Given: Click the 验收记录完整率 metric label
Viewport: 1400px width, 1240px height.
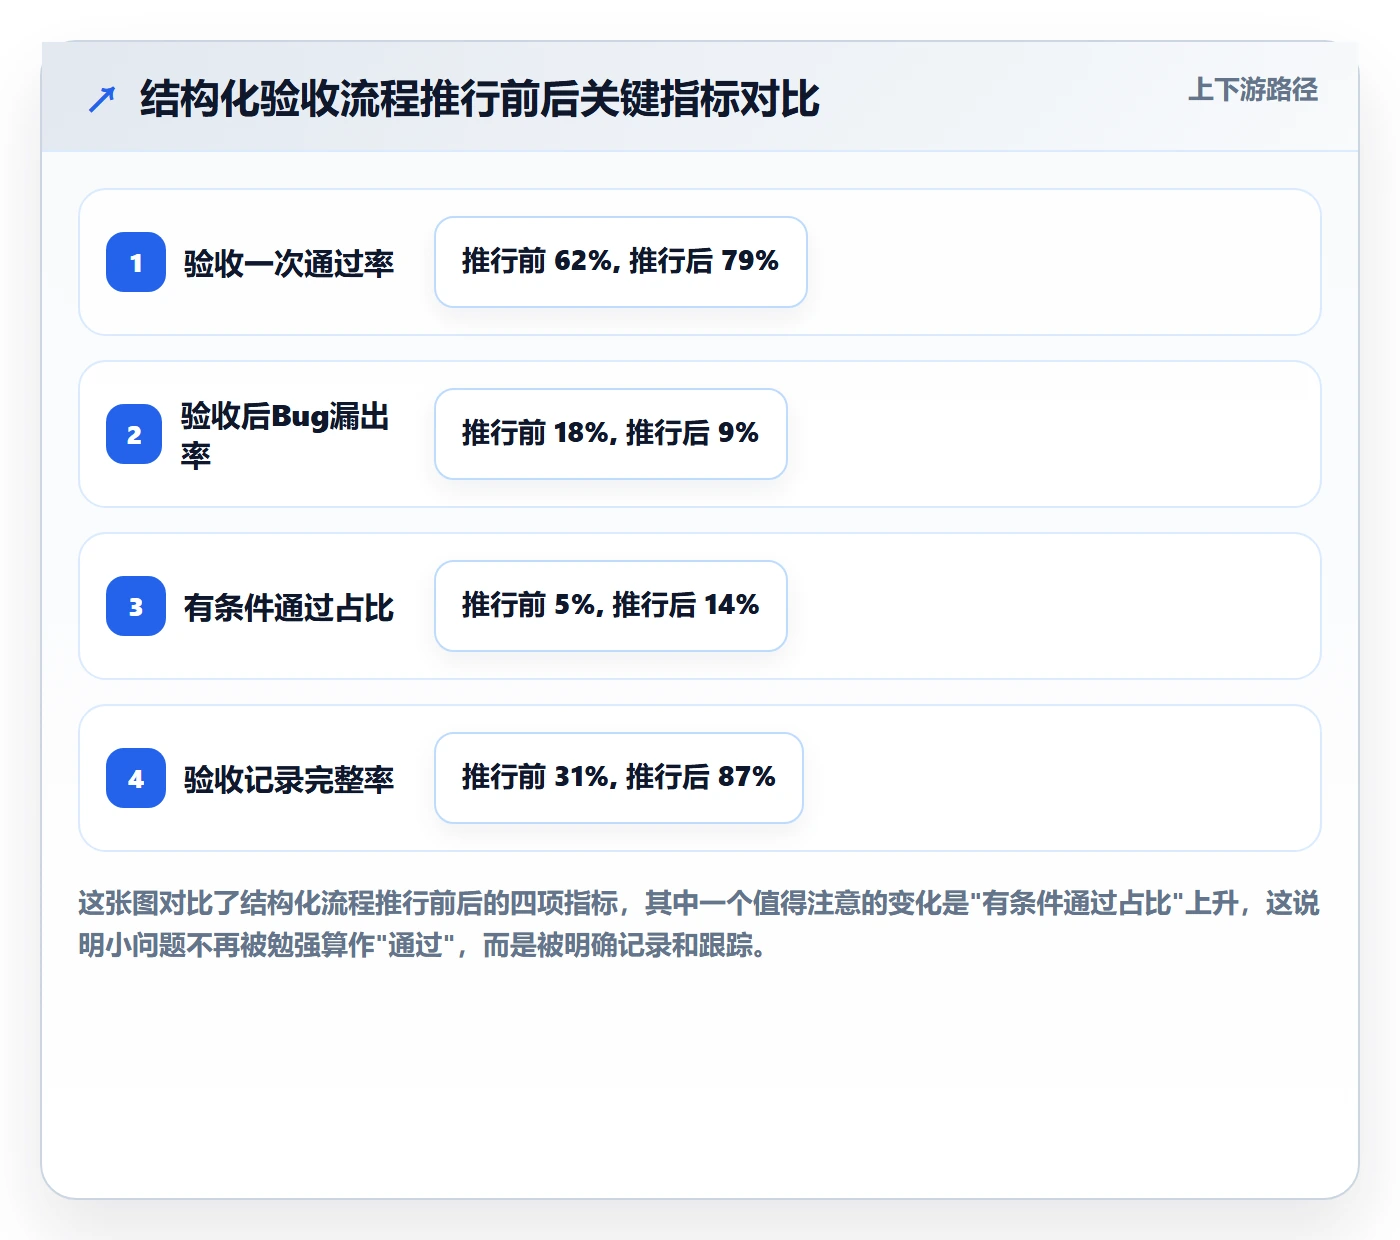Looking at the screenshot, I should coord(289,779).
